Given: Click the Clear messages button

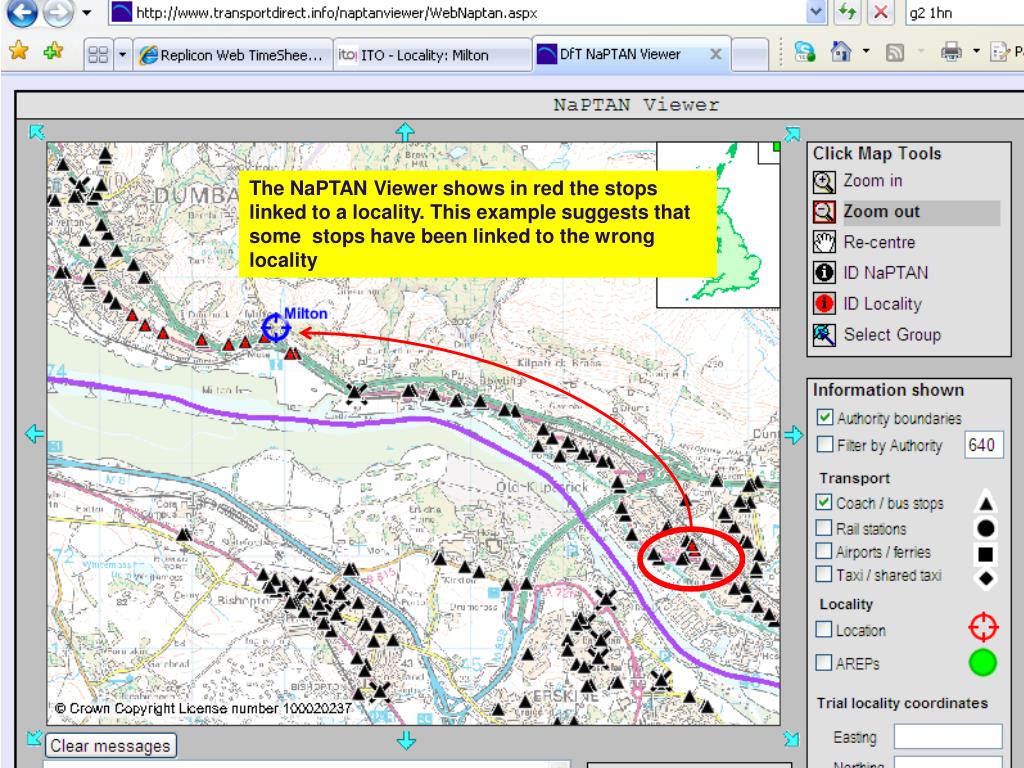Looking at the screenshot, I should [x=110, y=745].
